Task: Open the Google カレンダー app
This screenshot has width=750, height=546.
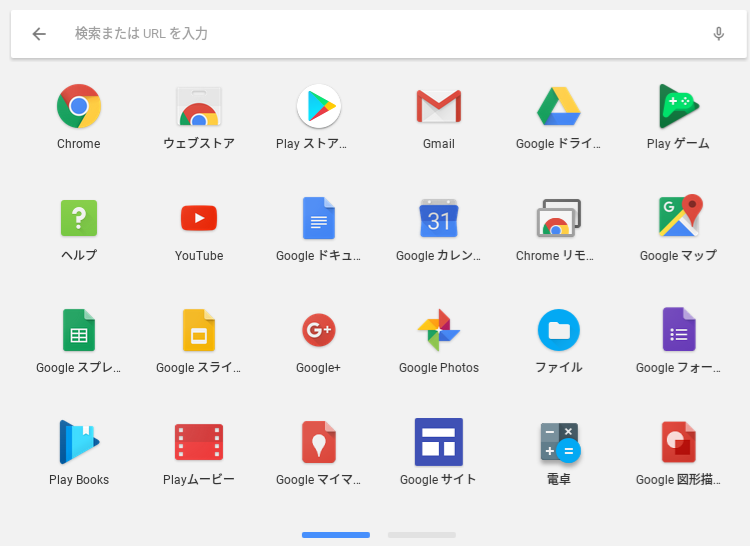Action: click(x=439, y=218)
